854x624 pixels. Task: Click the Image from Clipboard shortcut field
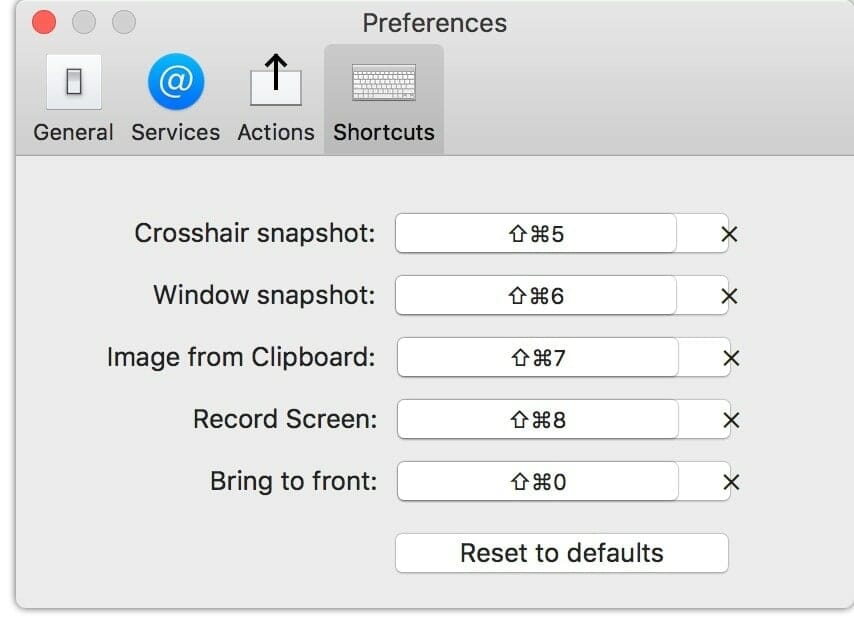point(537,358)
